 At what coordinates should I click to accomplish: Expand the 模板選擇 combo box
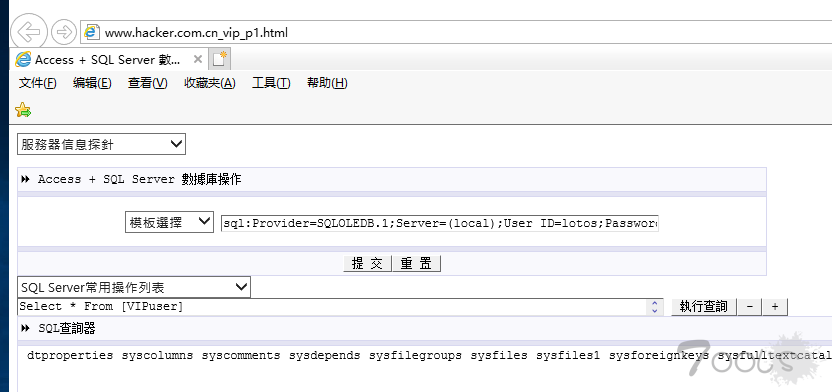[x=169, y=223]
